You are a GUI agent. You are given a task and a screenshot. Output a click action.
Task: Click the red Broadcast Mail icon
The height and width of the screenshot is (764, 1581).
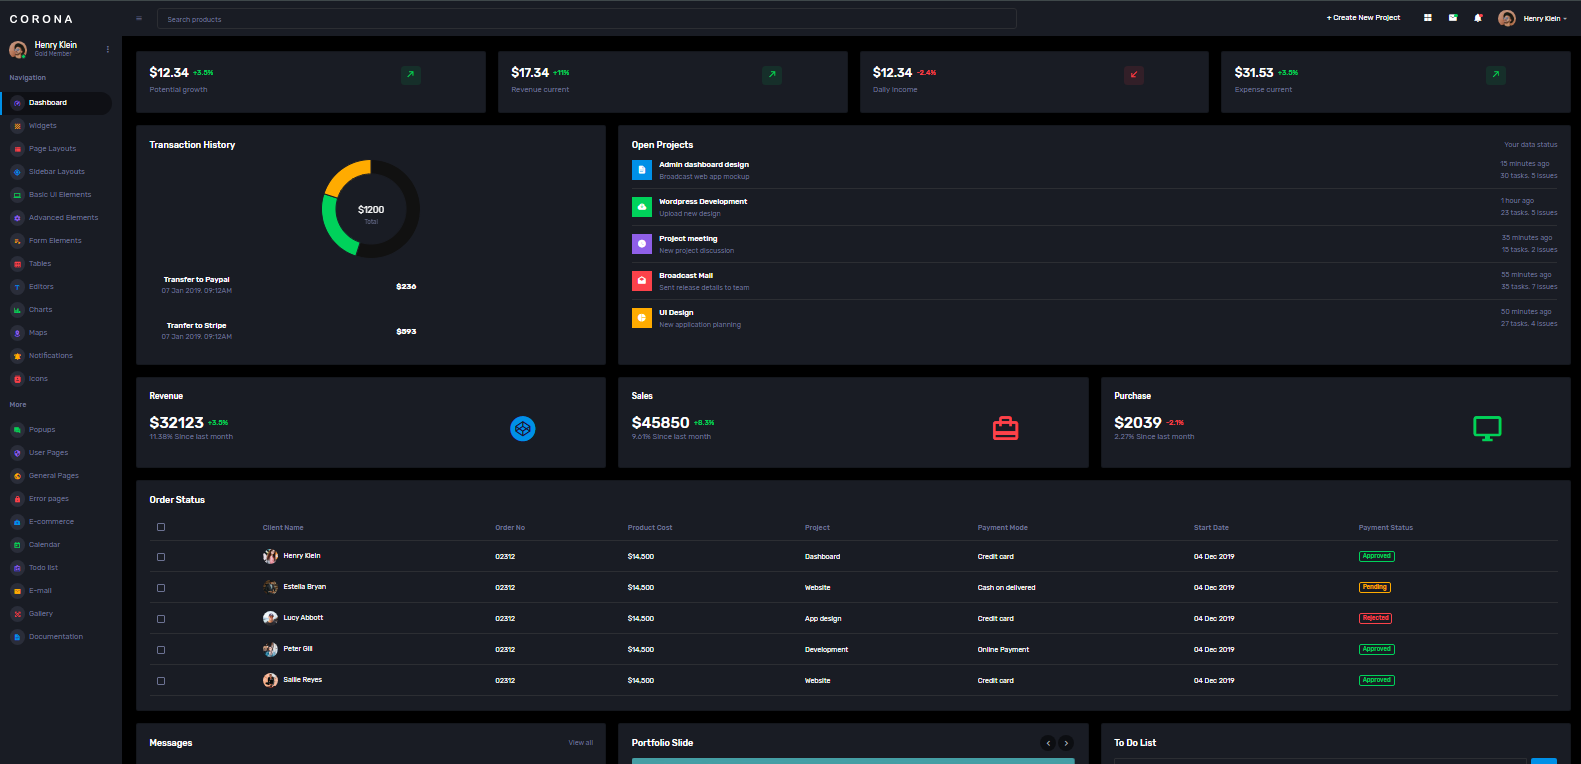coord(642,281)
